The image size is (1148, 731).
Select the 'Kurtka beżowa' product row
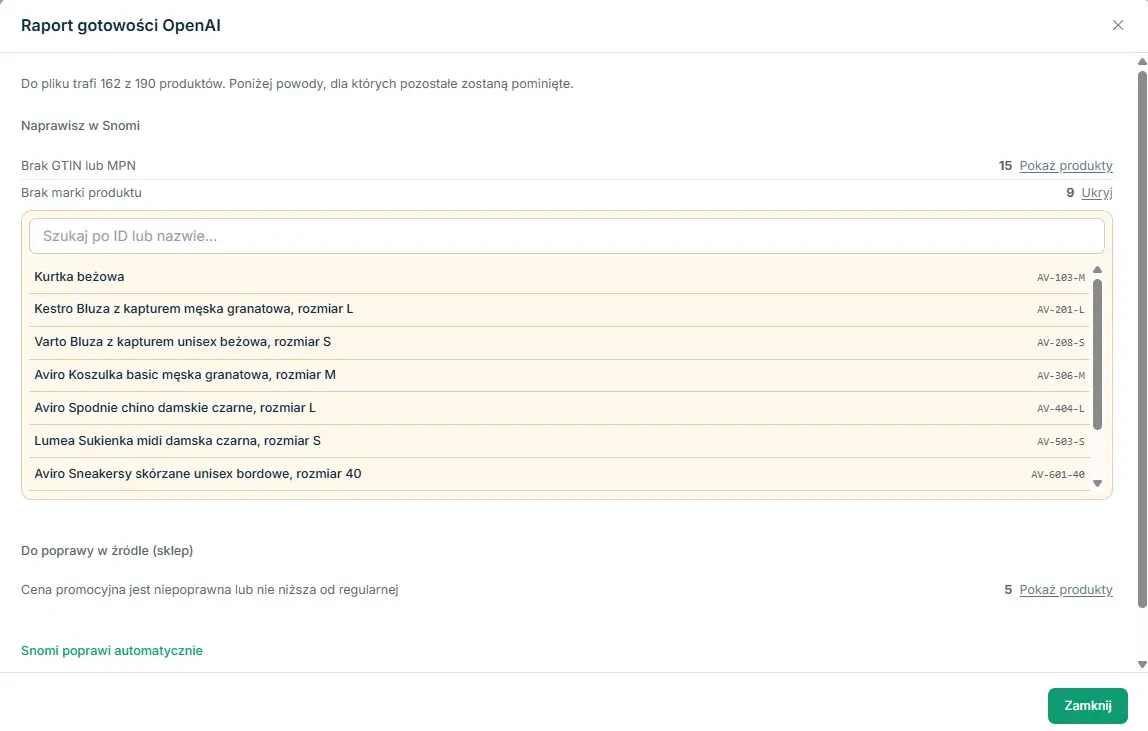coord(559,277)
